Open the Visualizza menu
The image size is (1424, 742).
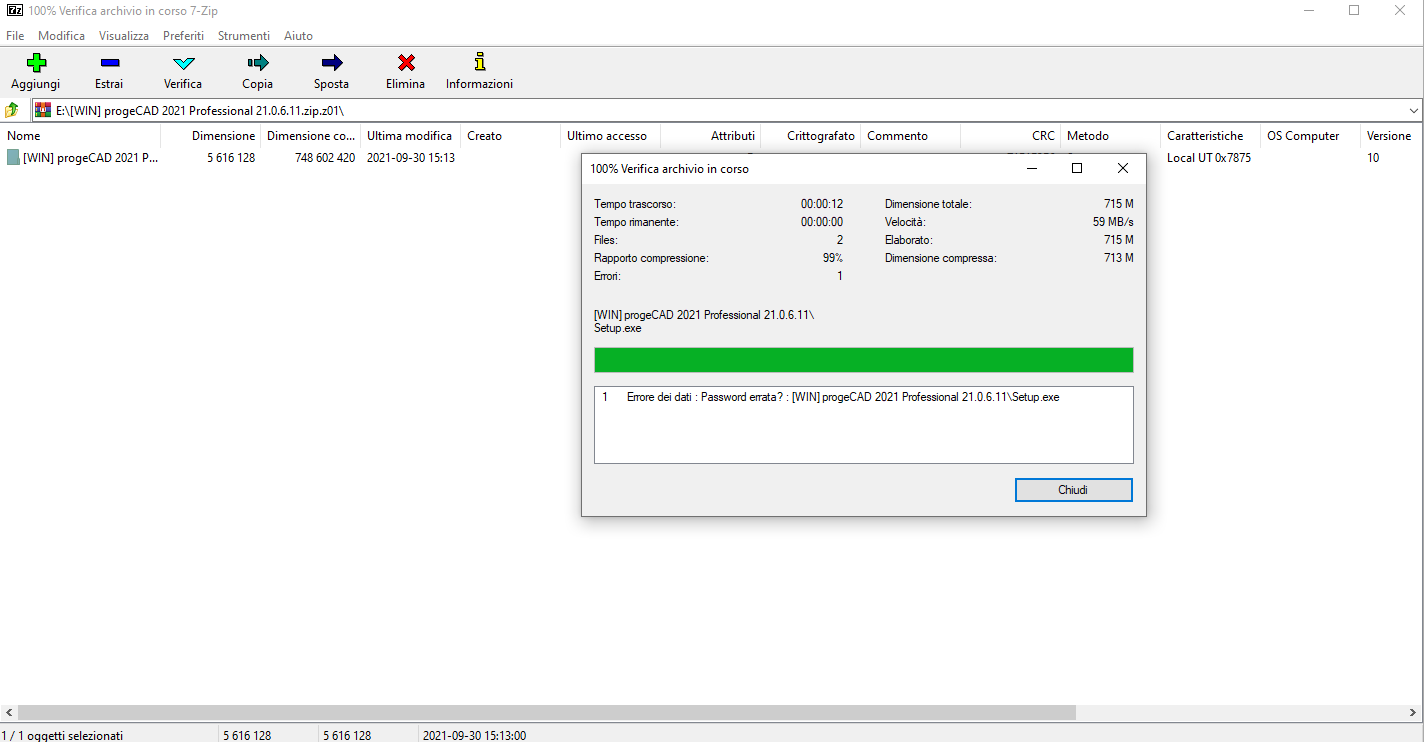[124, 35]
